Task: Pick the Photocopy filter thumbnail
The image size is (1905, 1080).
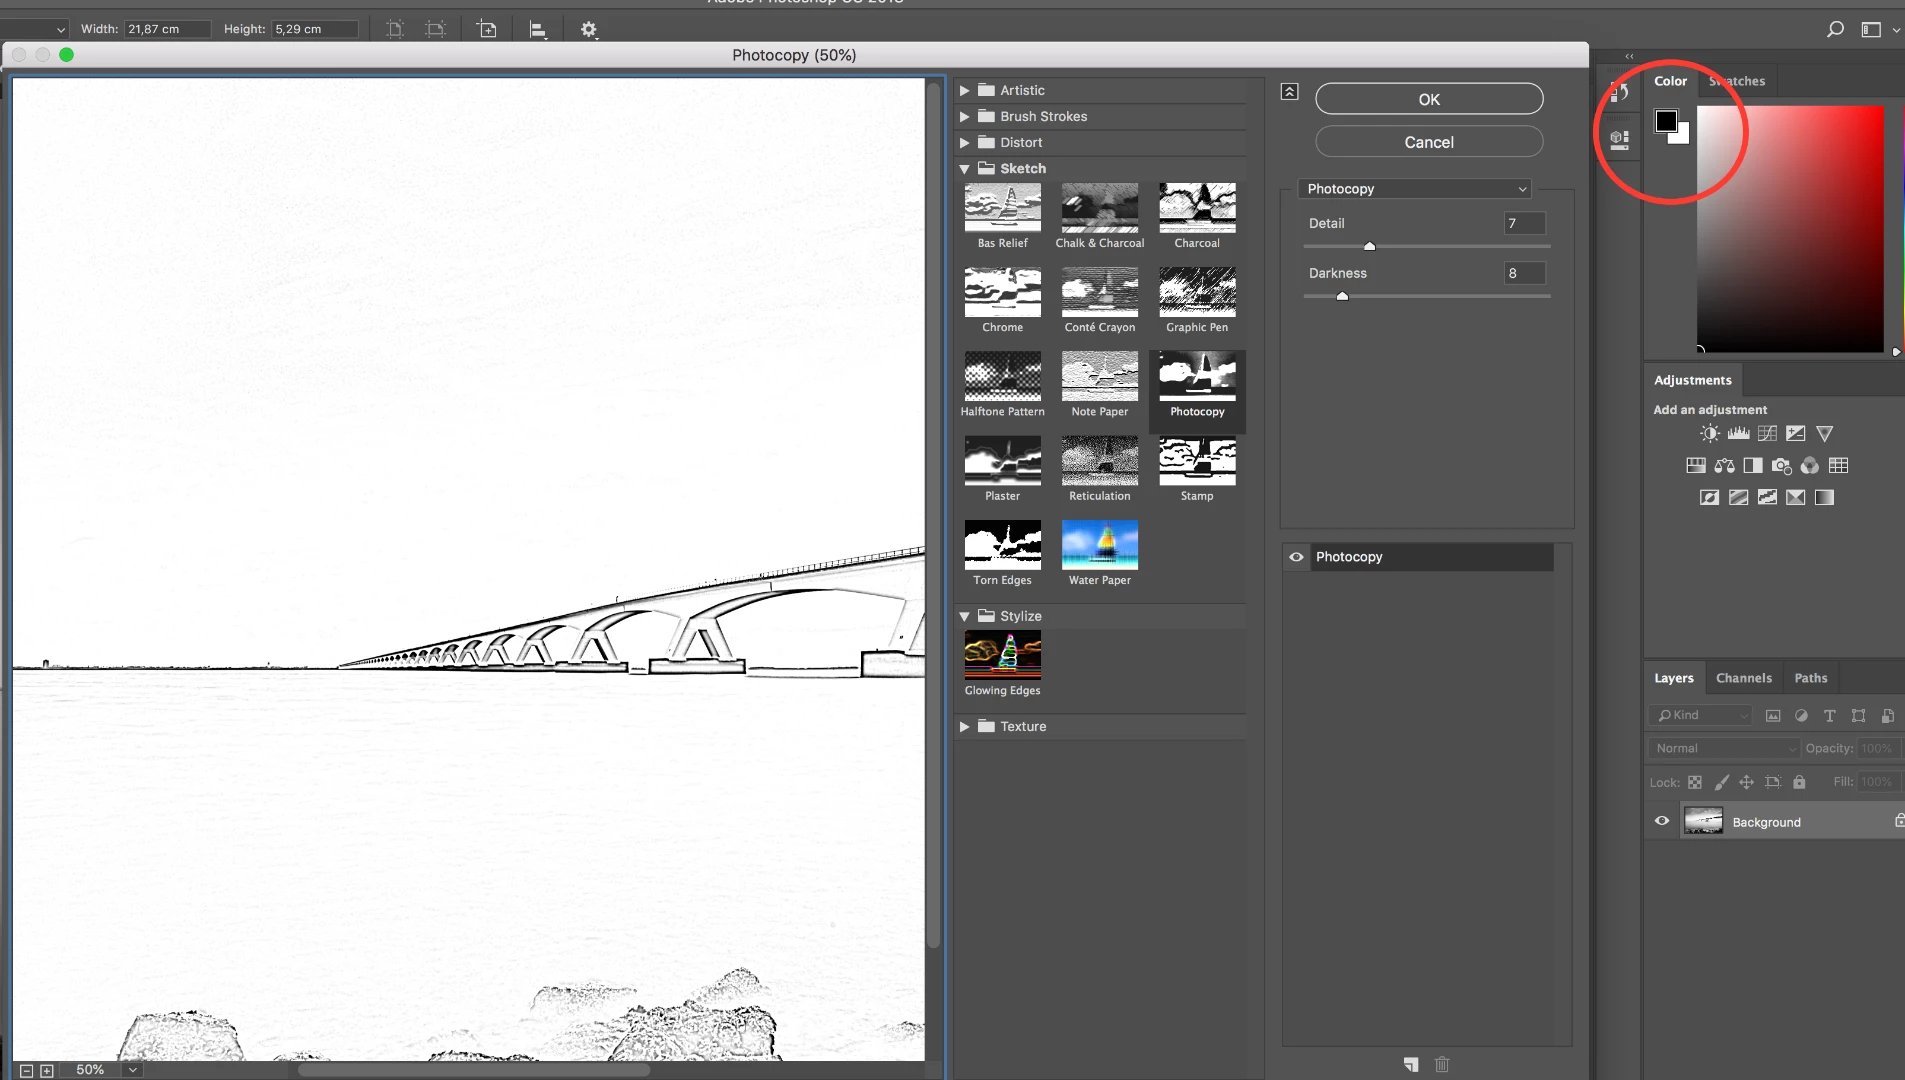Action: pyautogui.click(x=1197, y=376)
